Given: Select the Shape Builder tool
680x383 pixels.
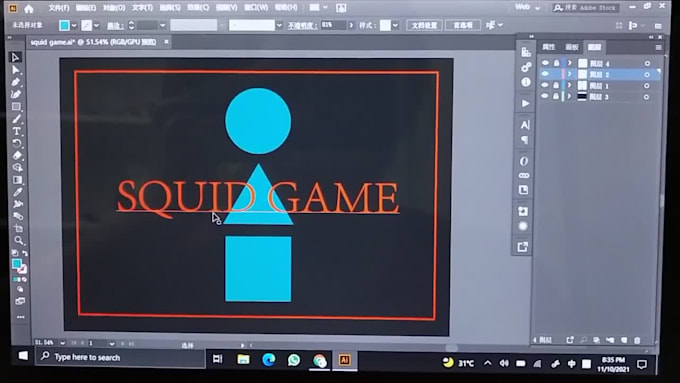Looking at the screenshot, I should coord(17,167).
